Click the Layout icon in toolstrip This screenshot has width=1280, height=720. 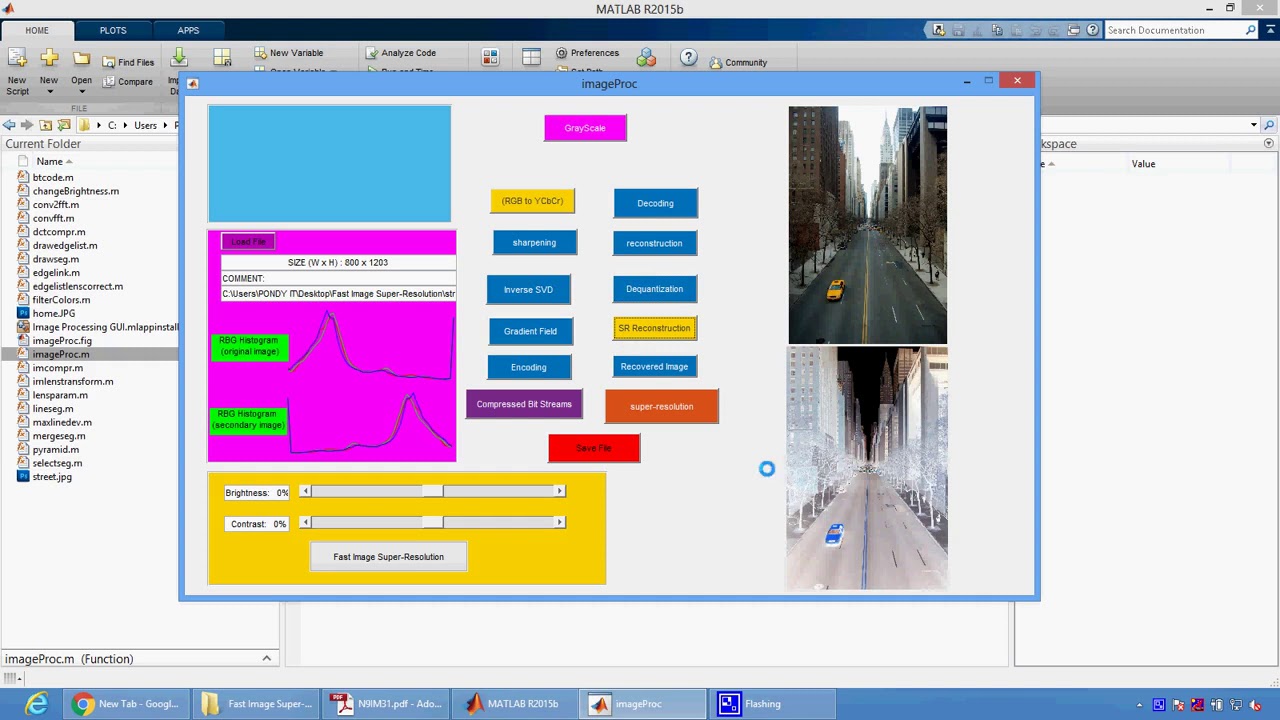(x=531, y=58)
